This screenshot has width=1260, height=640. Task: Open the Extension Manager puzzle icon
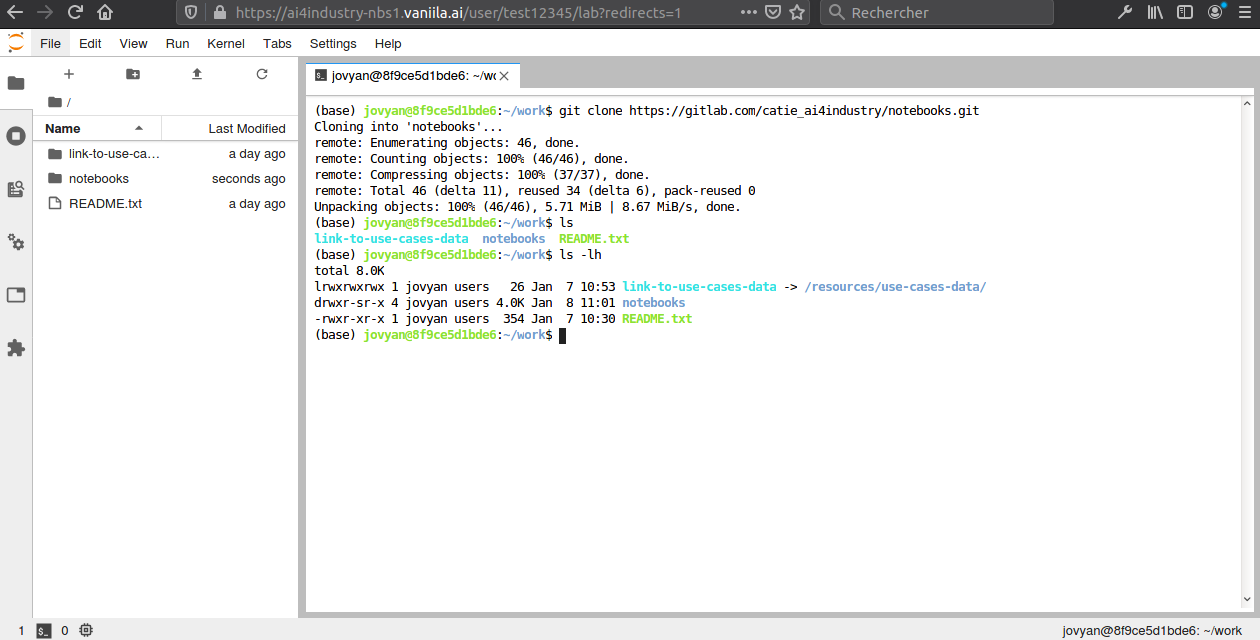[x=16, y=348]
